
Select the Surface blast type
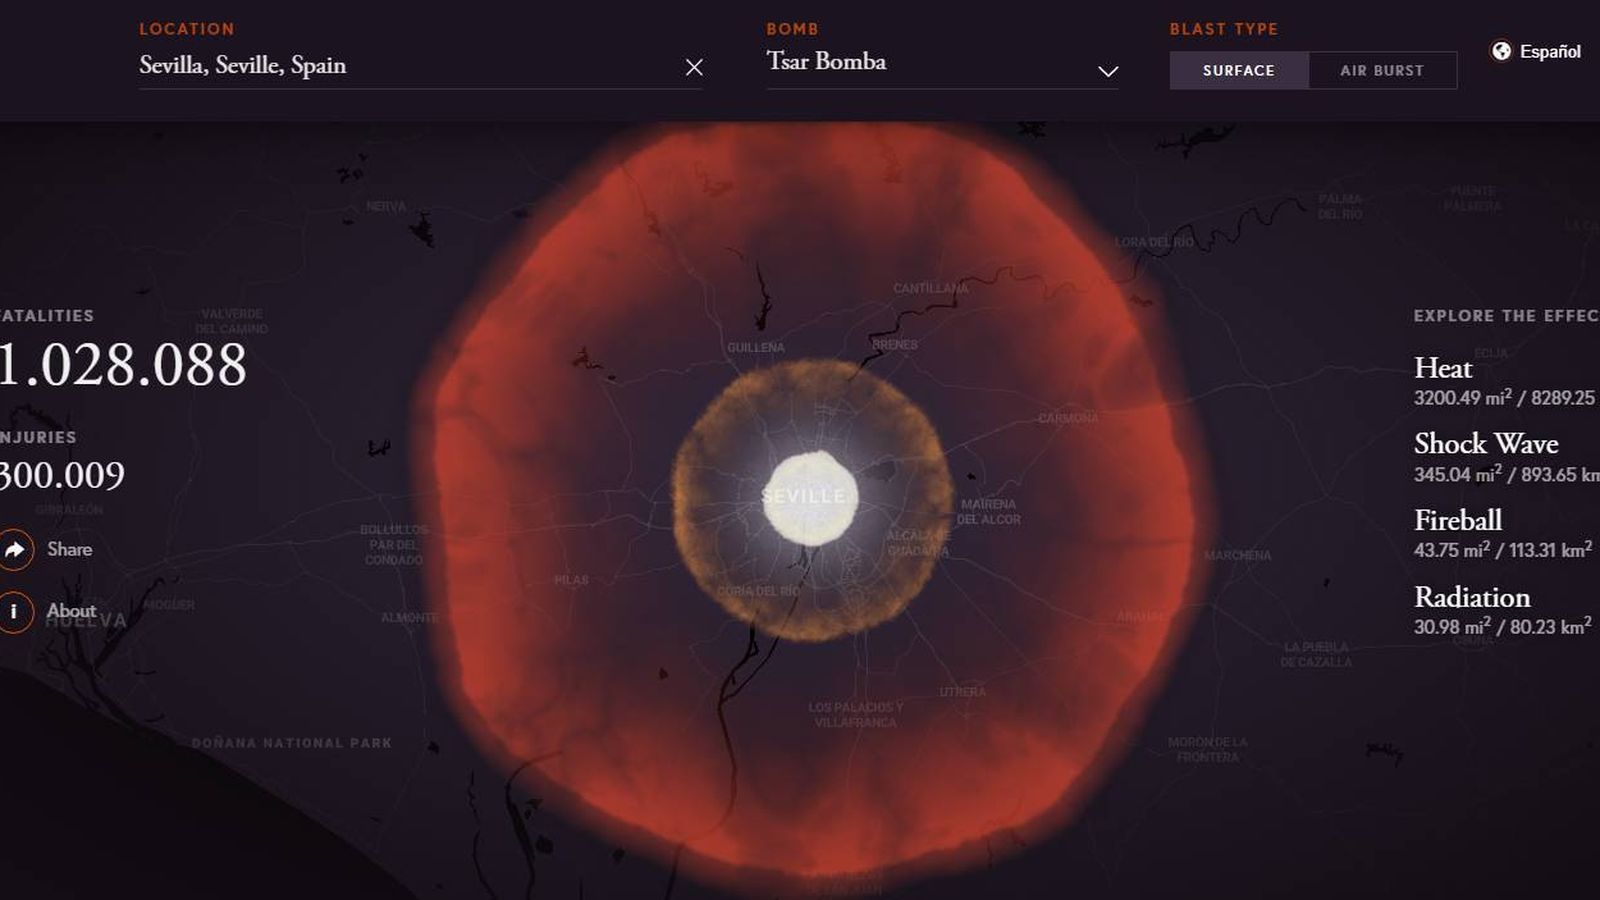coord(1239,70)
